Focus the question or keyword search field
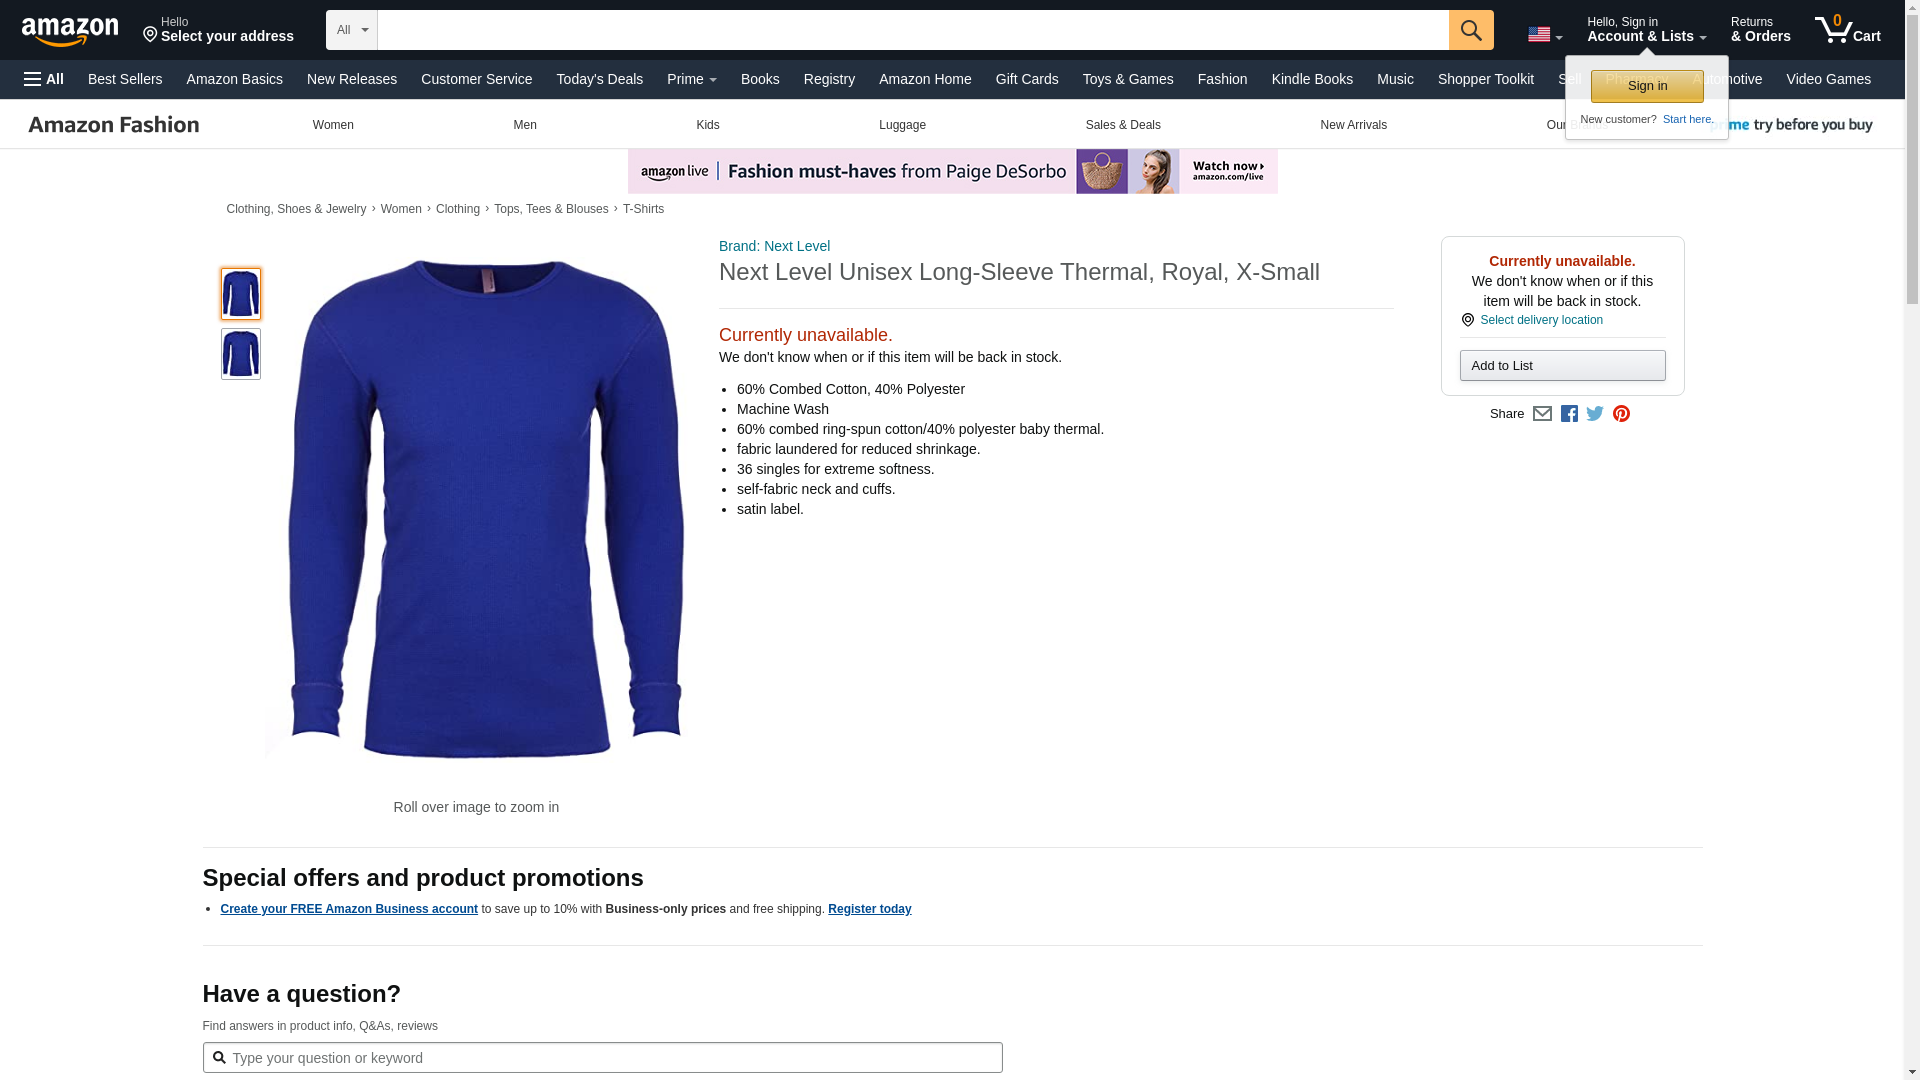Viewport: 1920px width, 1080px height. 602,1058
